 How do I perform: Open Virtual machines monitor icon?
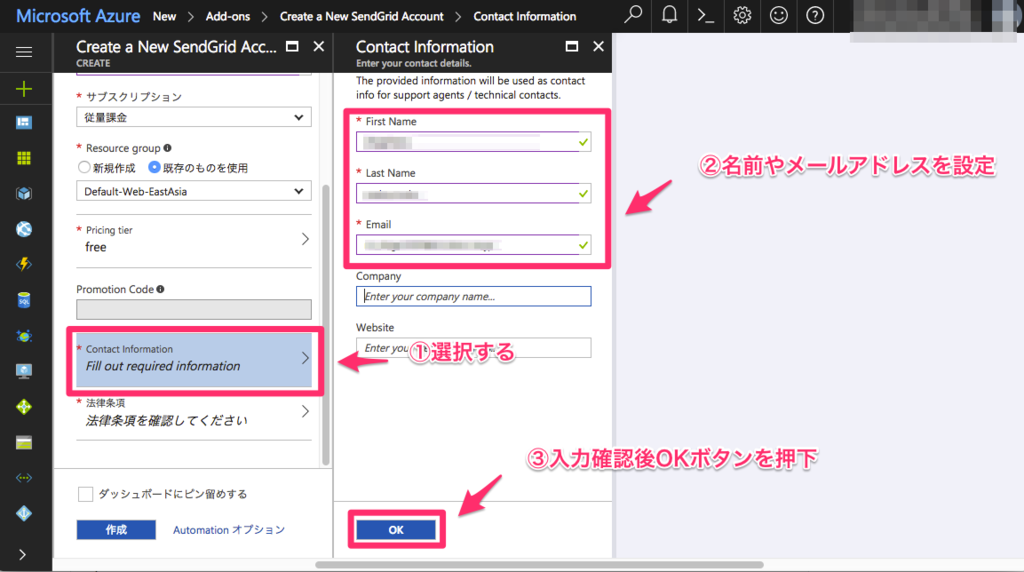point(24,371)
